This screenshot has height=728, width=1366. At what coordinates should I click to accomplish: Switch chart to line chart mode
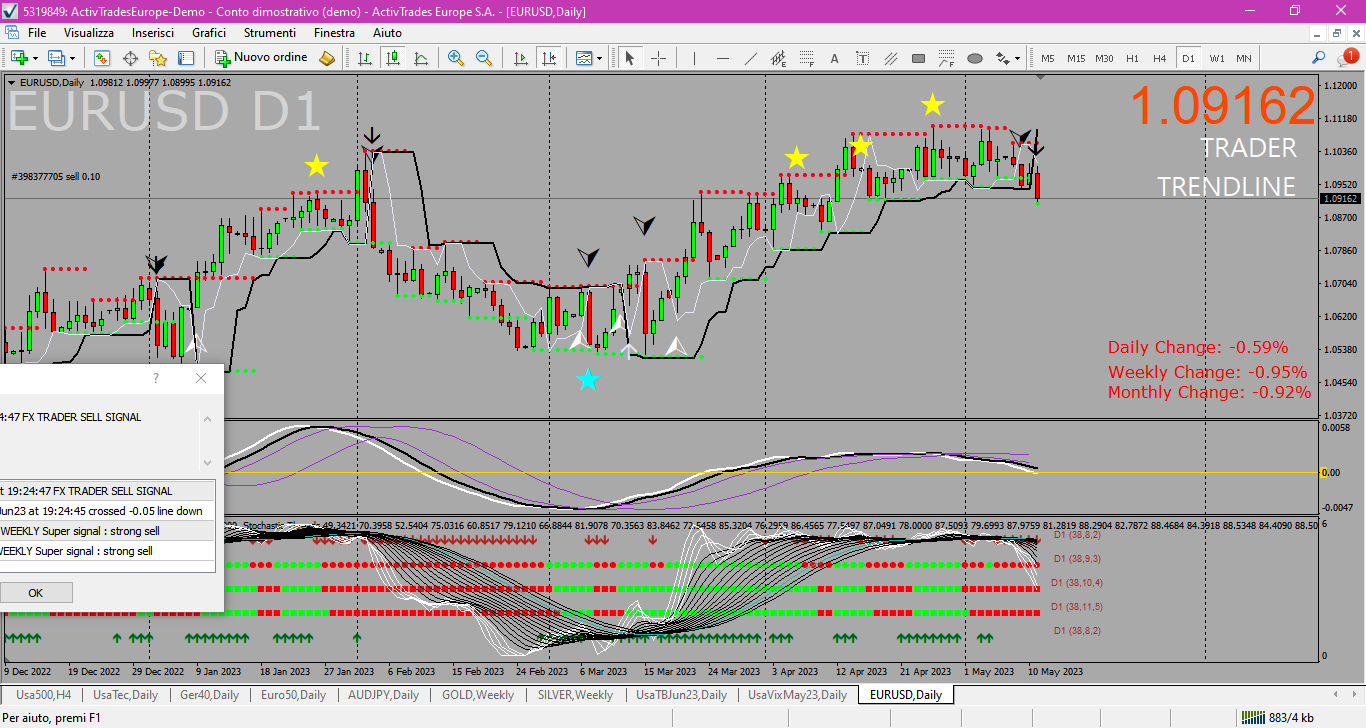click(x=421, y=58)
